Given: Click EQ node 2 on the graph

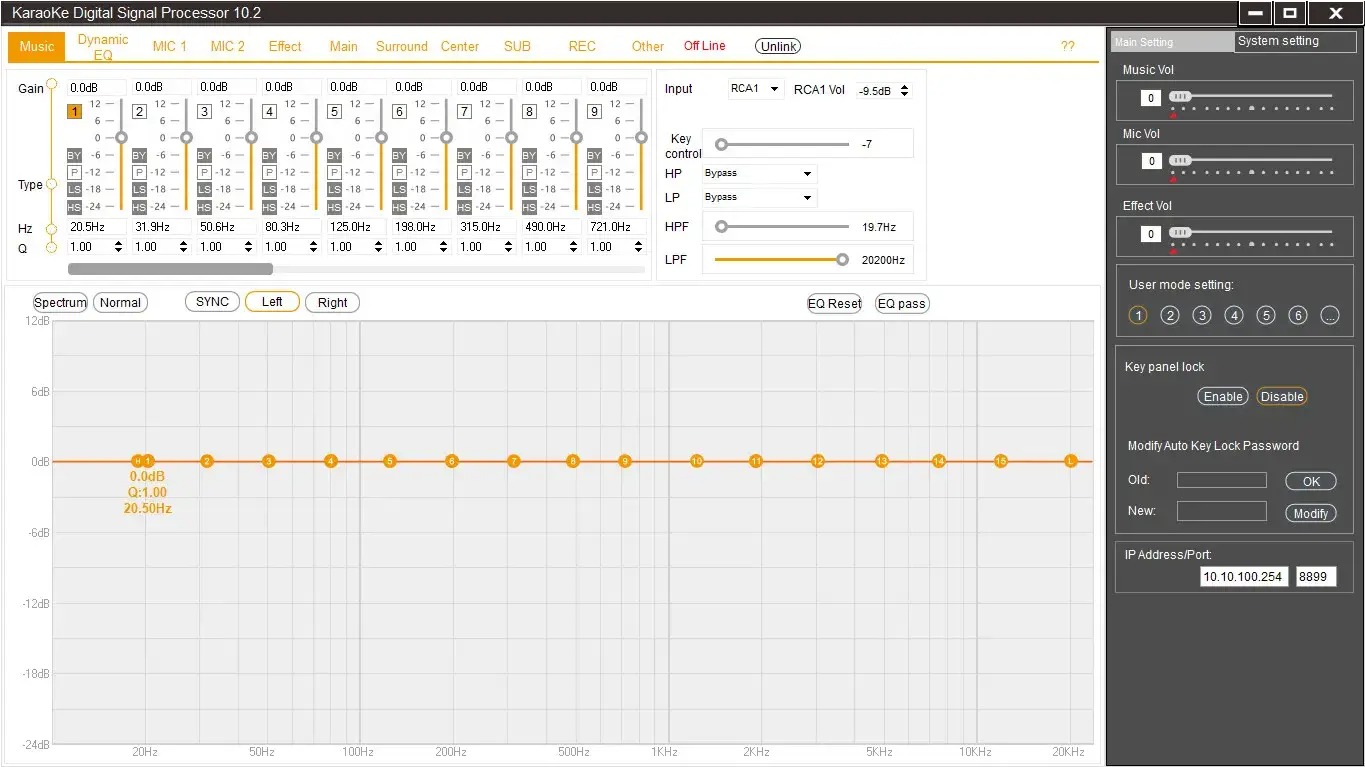Looking at the screenshot, I should click(x=207, y=461).
